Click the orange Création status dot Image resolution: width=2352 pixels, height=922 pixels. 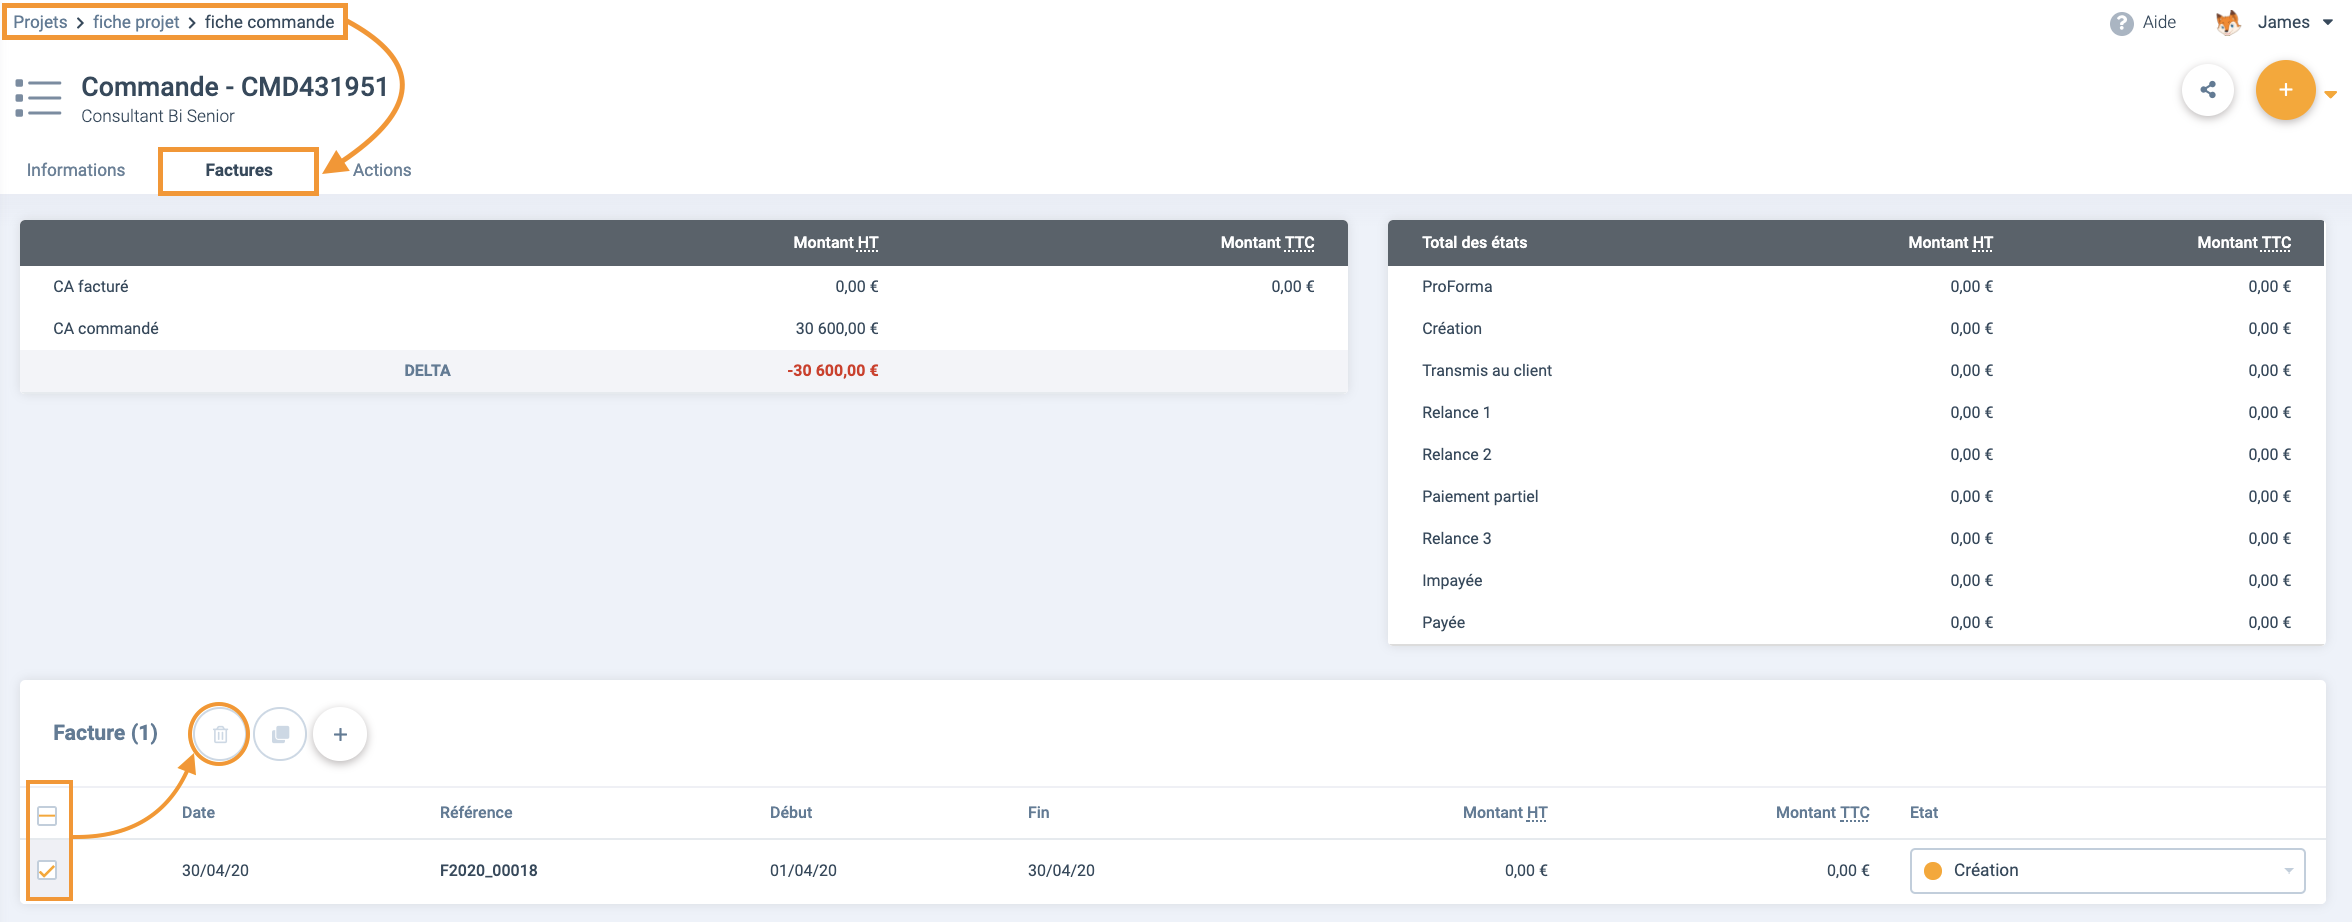point(1933,871)
